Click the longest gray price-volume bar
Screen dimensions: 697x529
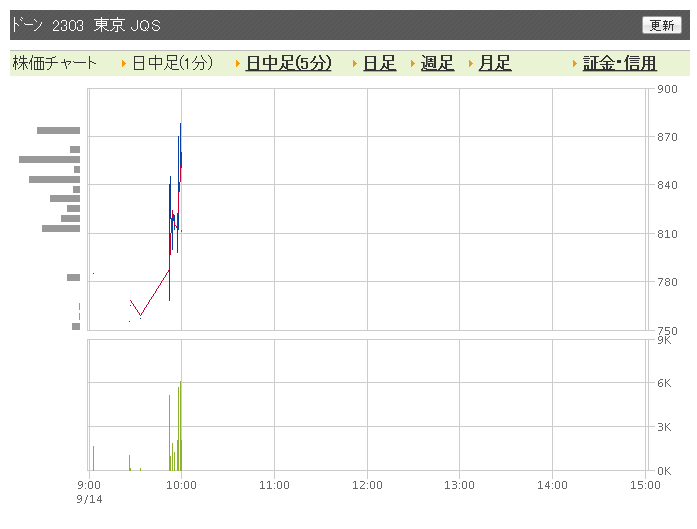pyautogui.click(x=49, y=159)
